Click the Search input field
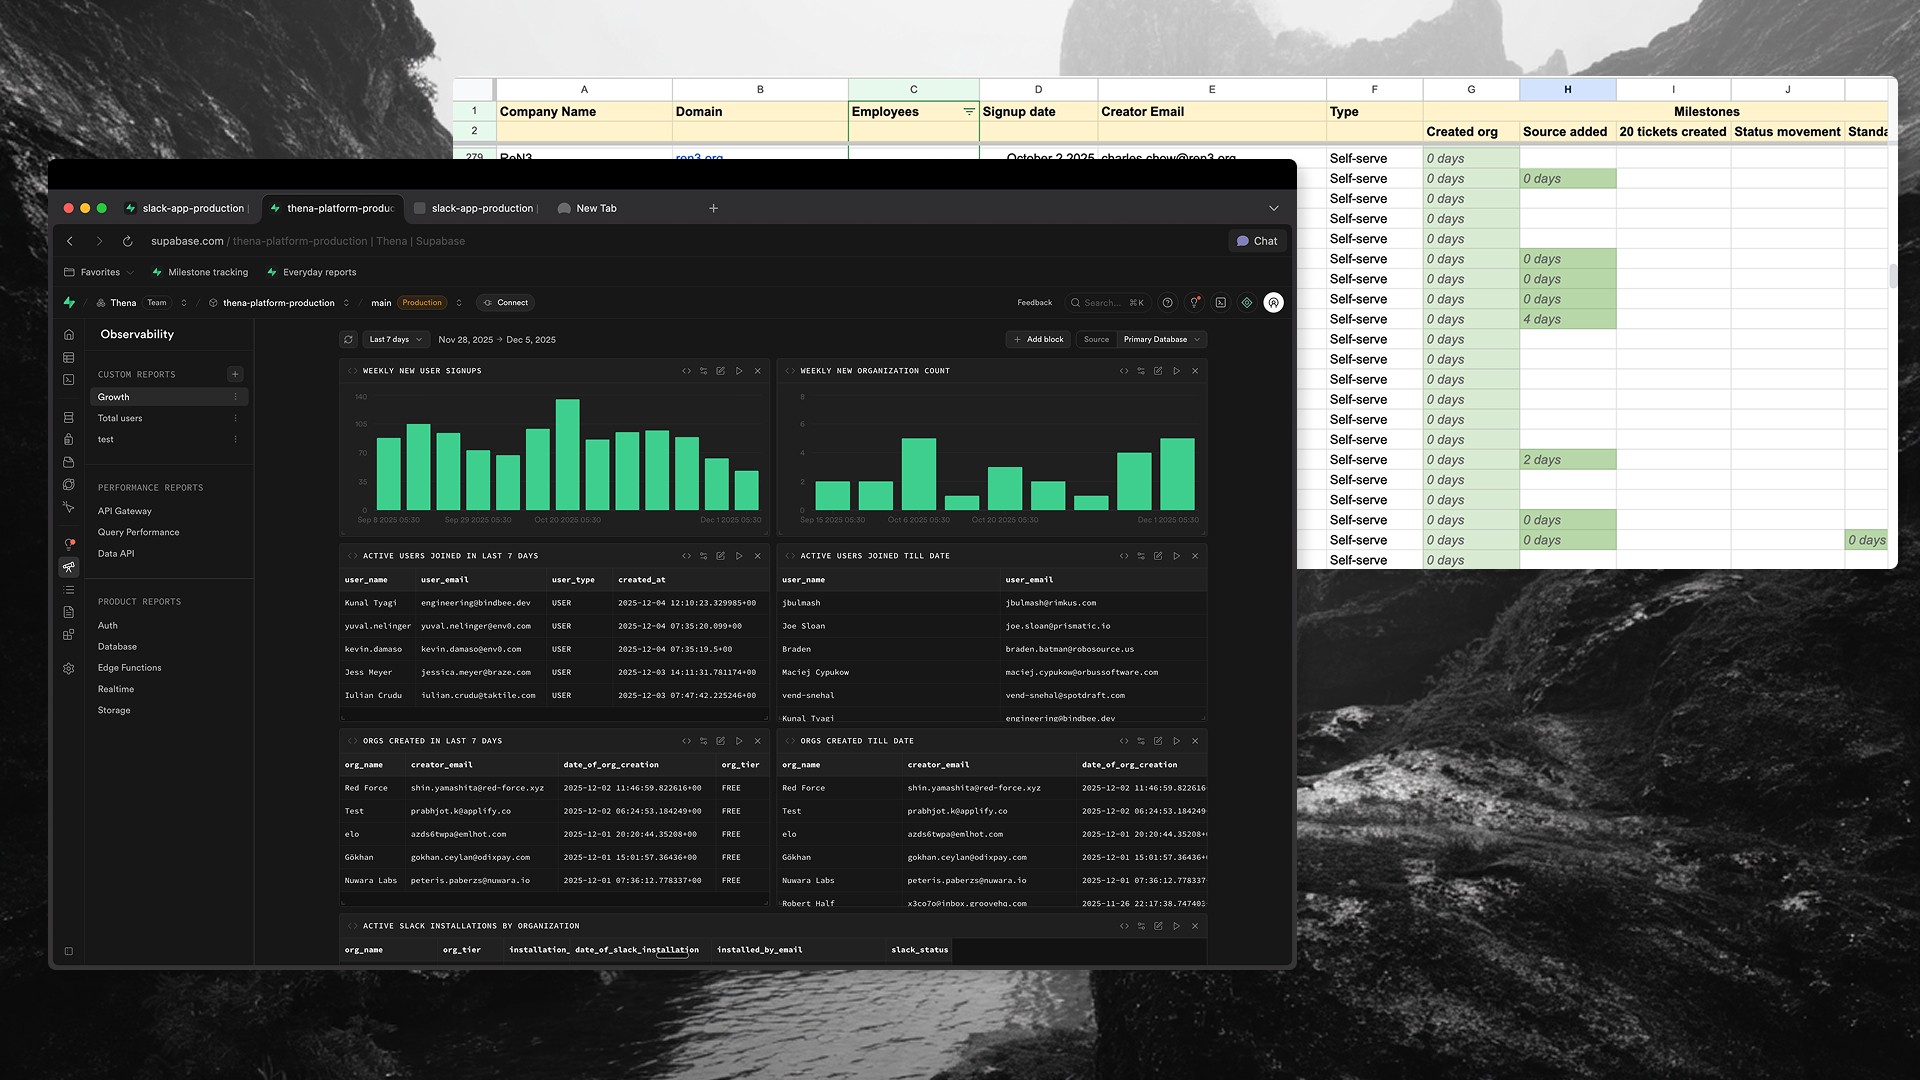 (1100, 303)
